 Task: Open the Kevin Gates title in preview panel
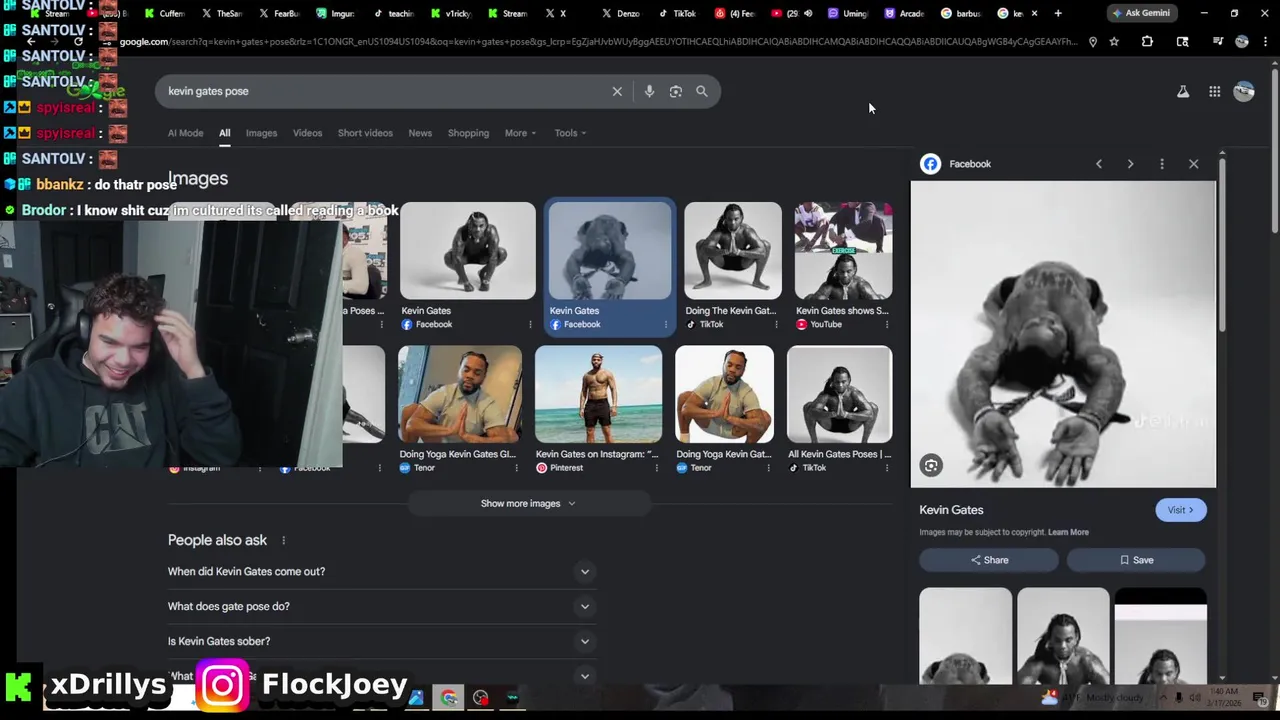click(951, 510)
